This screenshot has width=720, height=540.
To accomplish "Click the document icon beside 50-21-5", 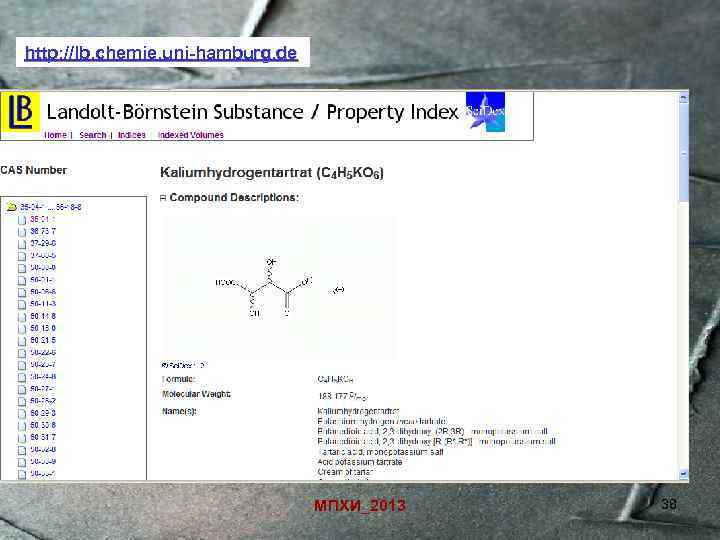I will 22,341.
